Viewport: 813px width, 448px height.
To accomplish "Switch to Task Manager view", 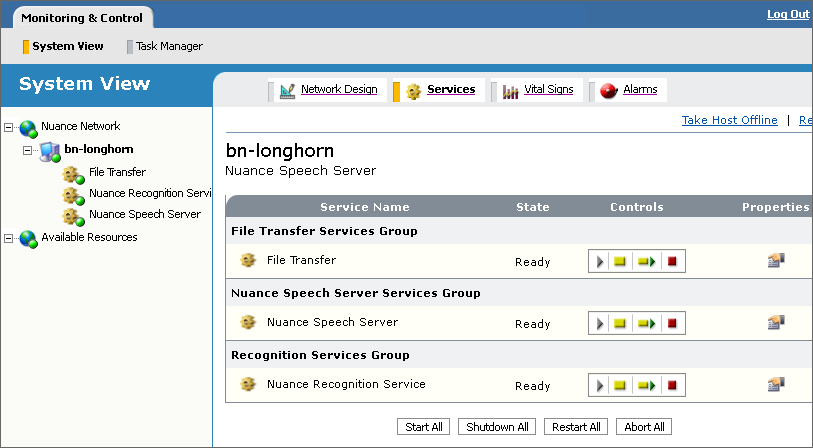I will (x=168, y=46).
